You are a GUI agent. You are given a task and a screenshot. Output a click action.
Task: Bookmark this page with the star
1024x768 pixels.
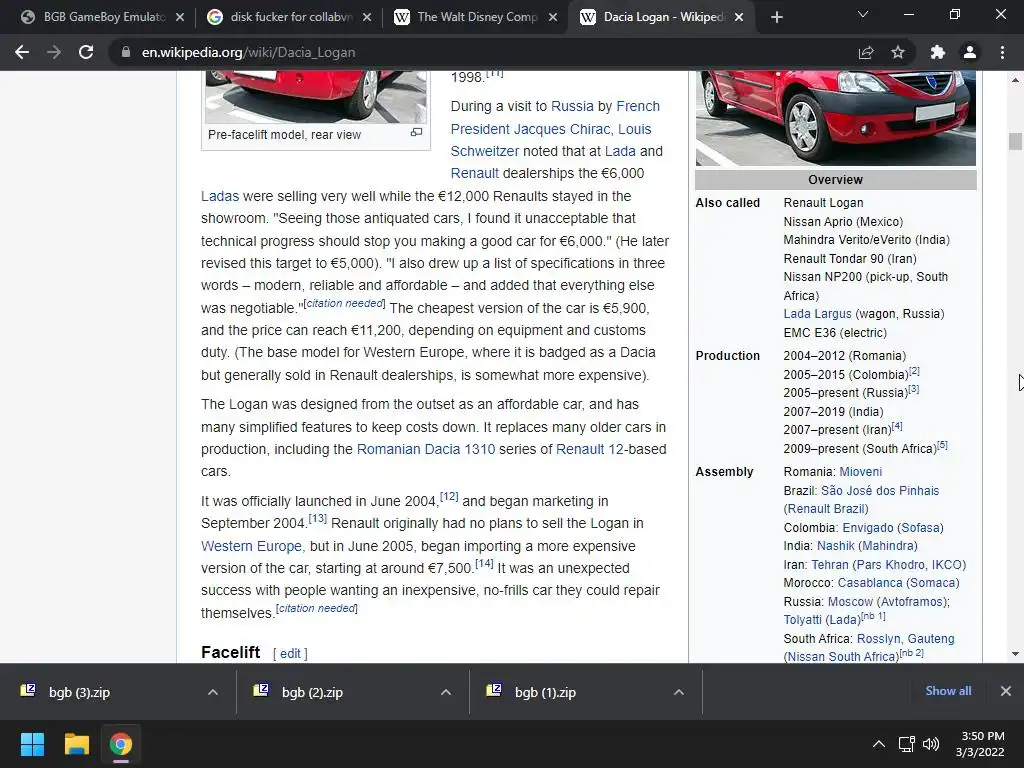(898, 52)
